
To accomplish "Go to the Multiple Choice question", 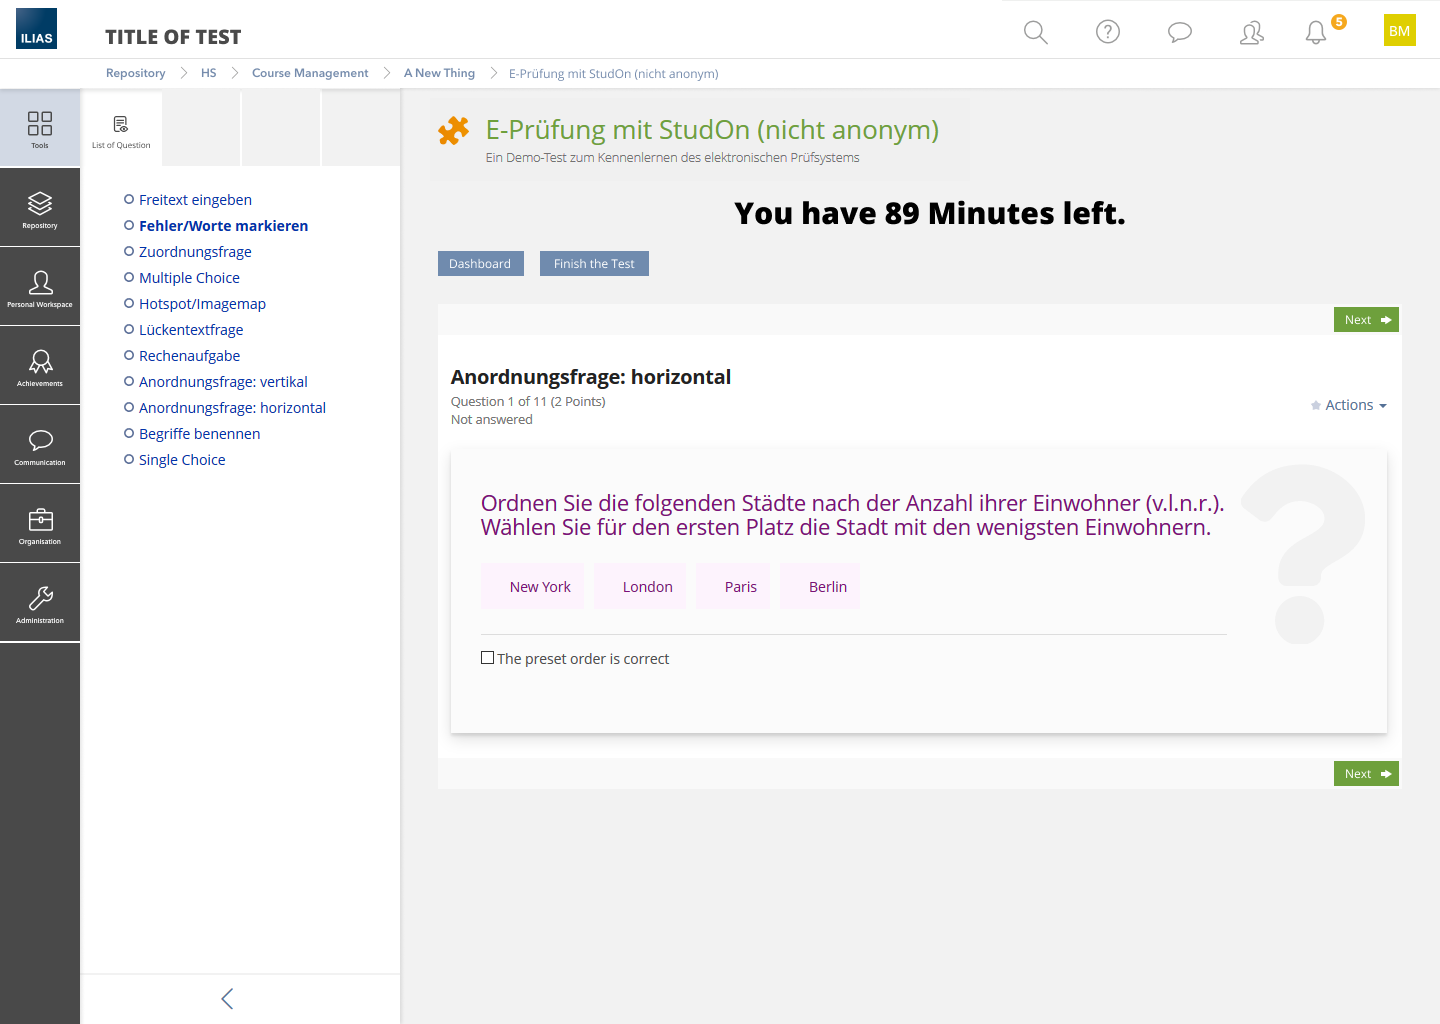I will pyautogui.click(x=189, y=278).
